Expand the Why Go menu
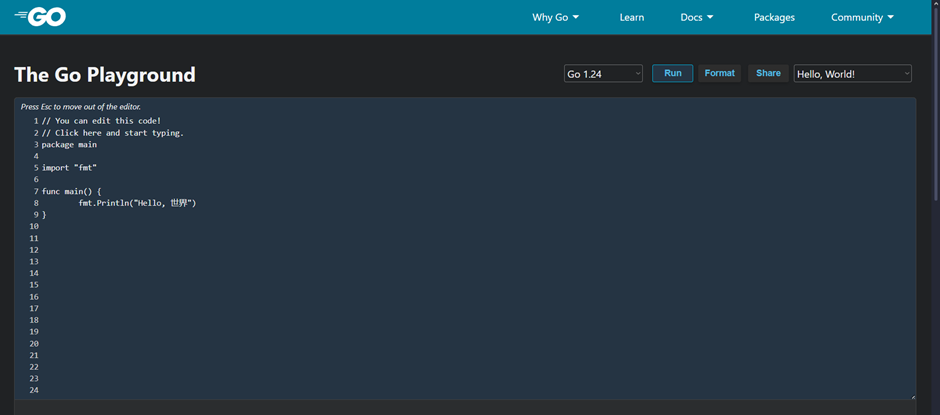The image size is (940, 415). (555, 17)
